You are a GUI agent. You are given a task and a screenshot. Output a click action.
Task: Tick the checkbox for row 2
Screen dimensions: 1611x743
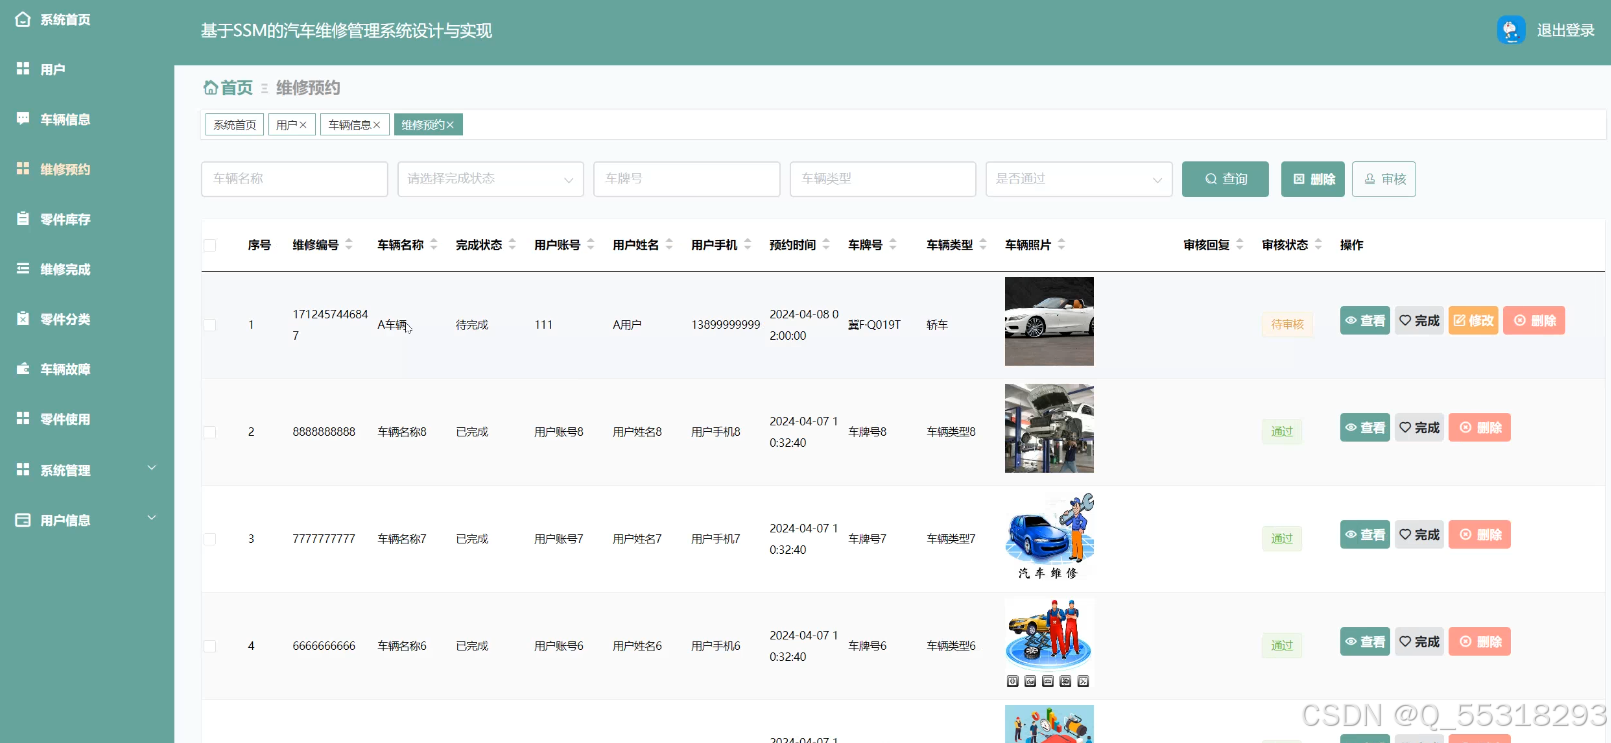point(210,432)
